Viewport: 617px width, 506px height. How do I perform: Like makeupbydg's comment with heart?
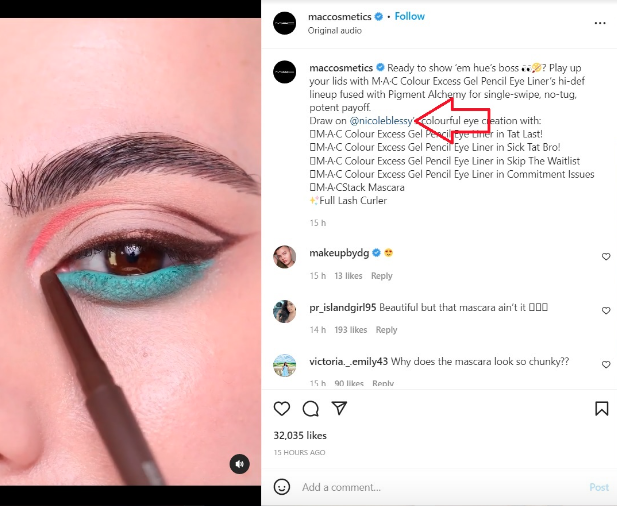(x=606, y=257)
